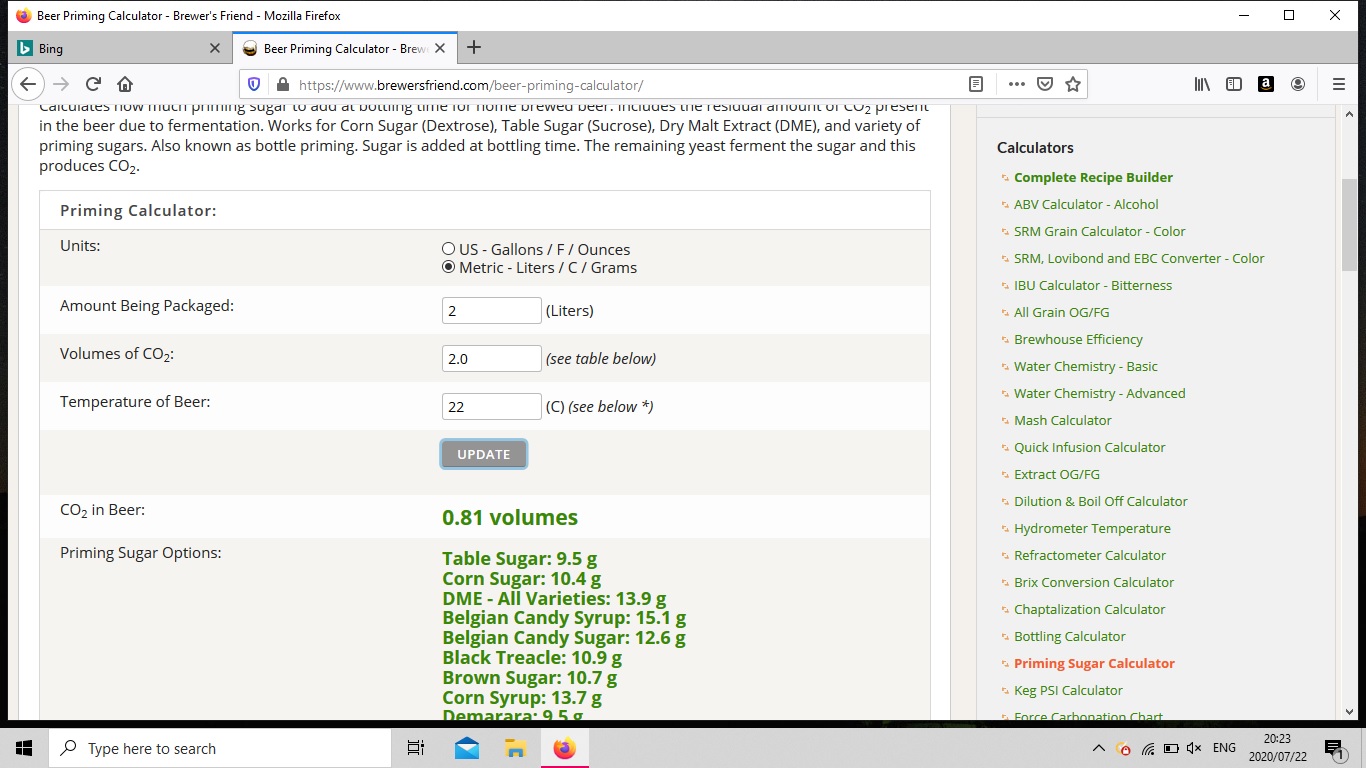1366x768 pixels.
Task: Open Complete Recipe Builder link
Action: pos(1093,177)
